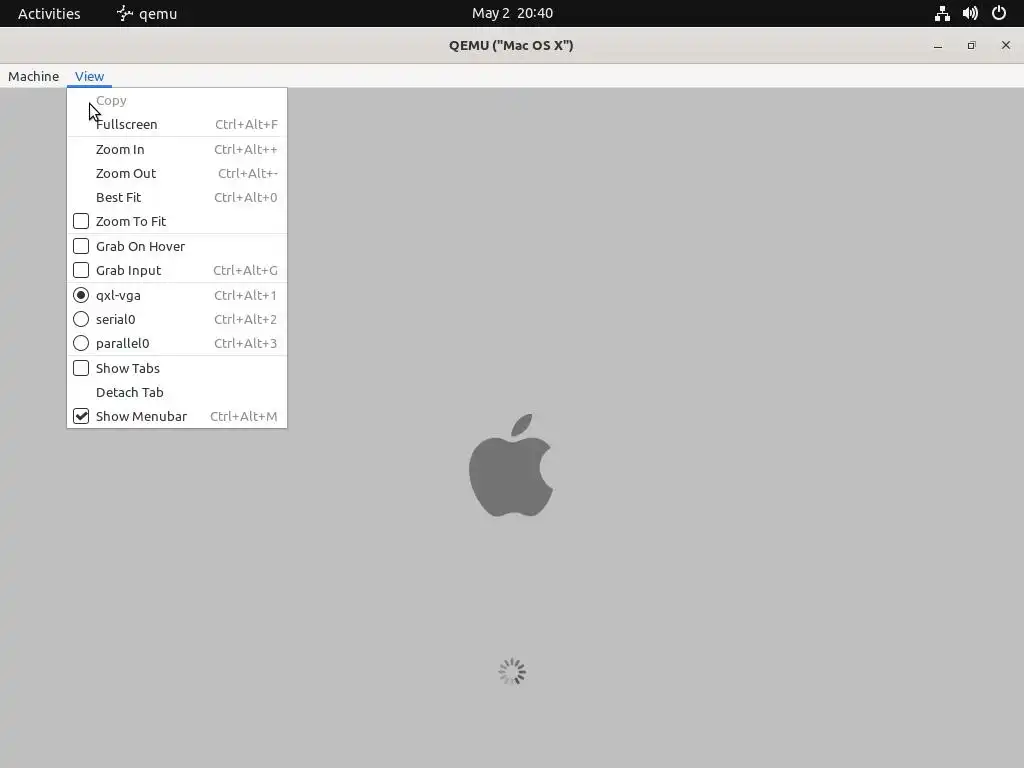Click the greyed-out Copy entry
Viewport: 1024px width, 768px height.
coord(177,101)
